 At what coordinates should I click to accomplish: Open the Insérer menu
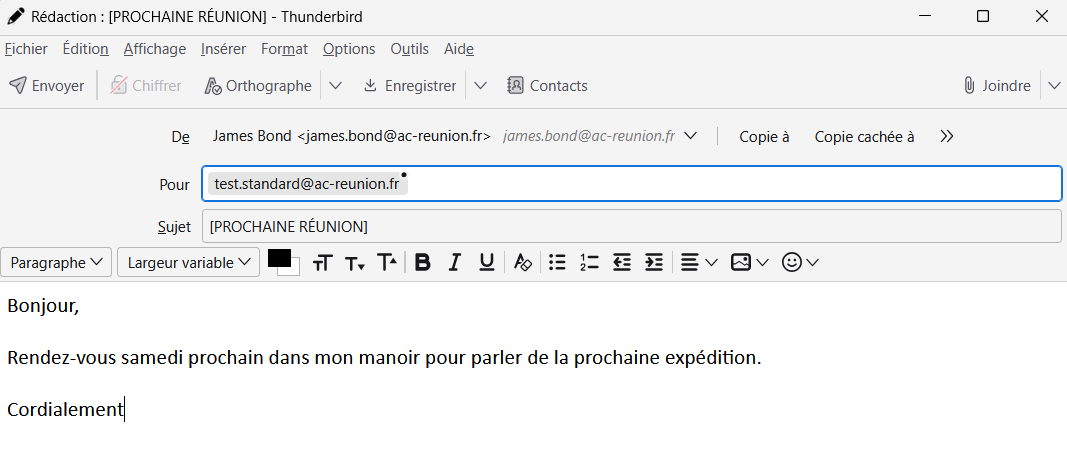[x=223, y=49]
